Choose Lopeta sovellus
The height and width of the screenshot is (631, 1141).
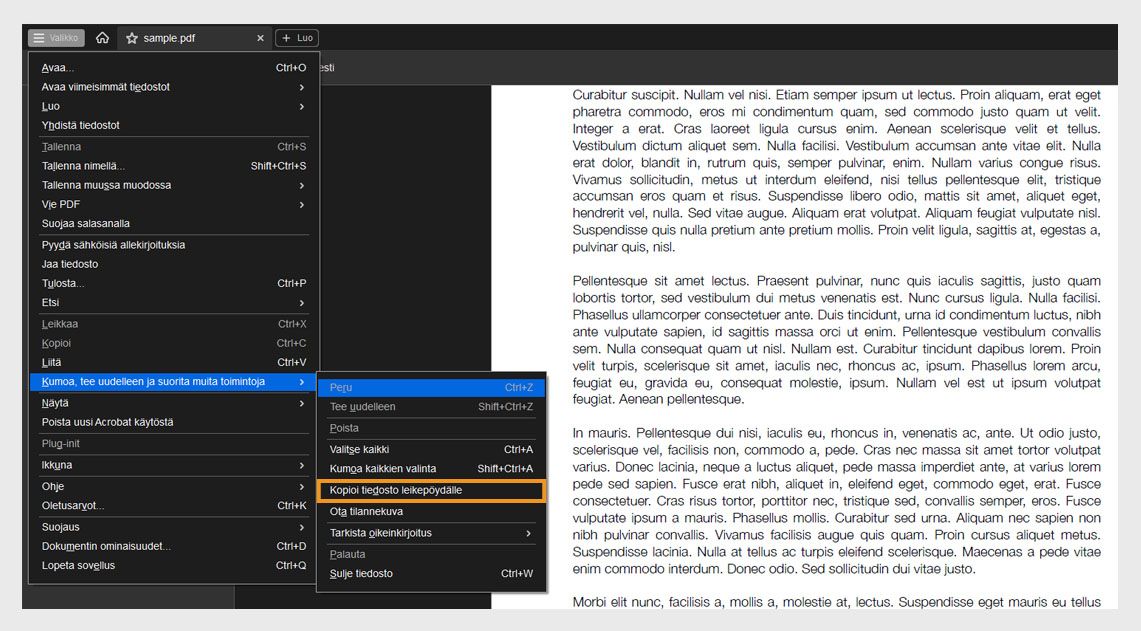tap(173, 565)
